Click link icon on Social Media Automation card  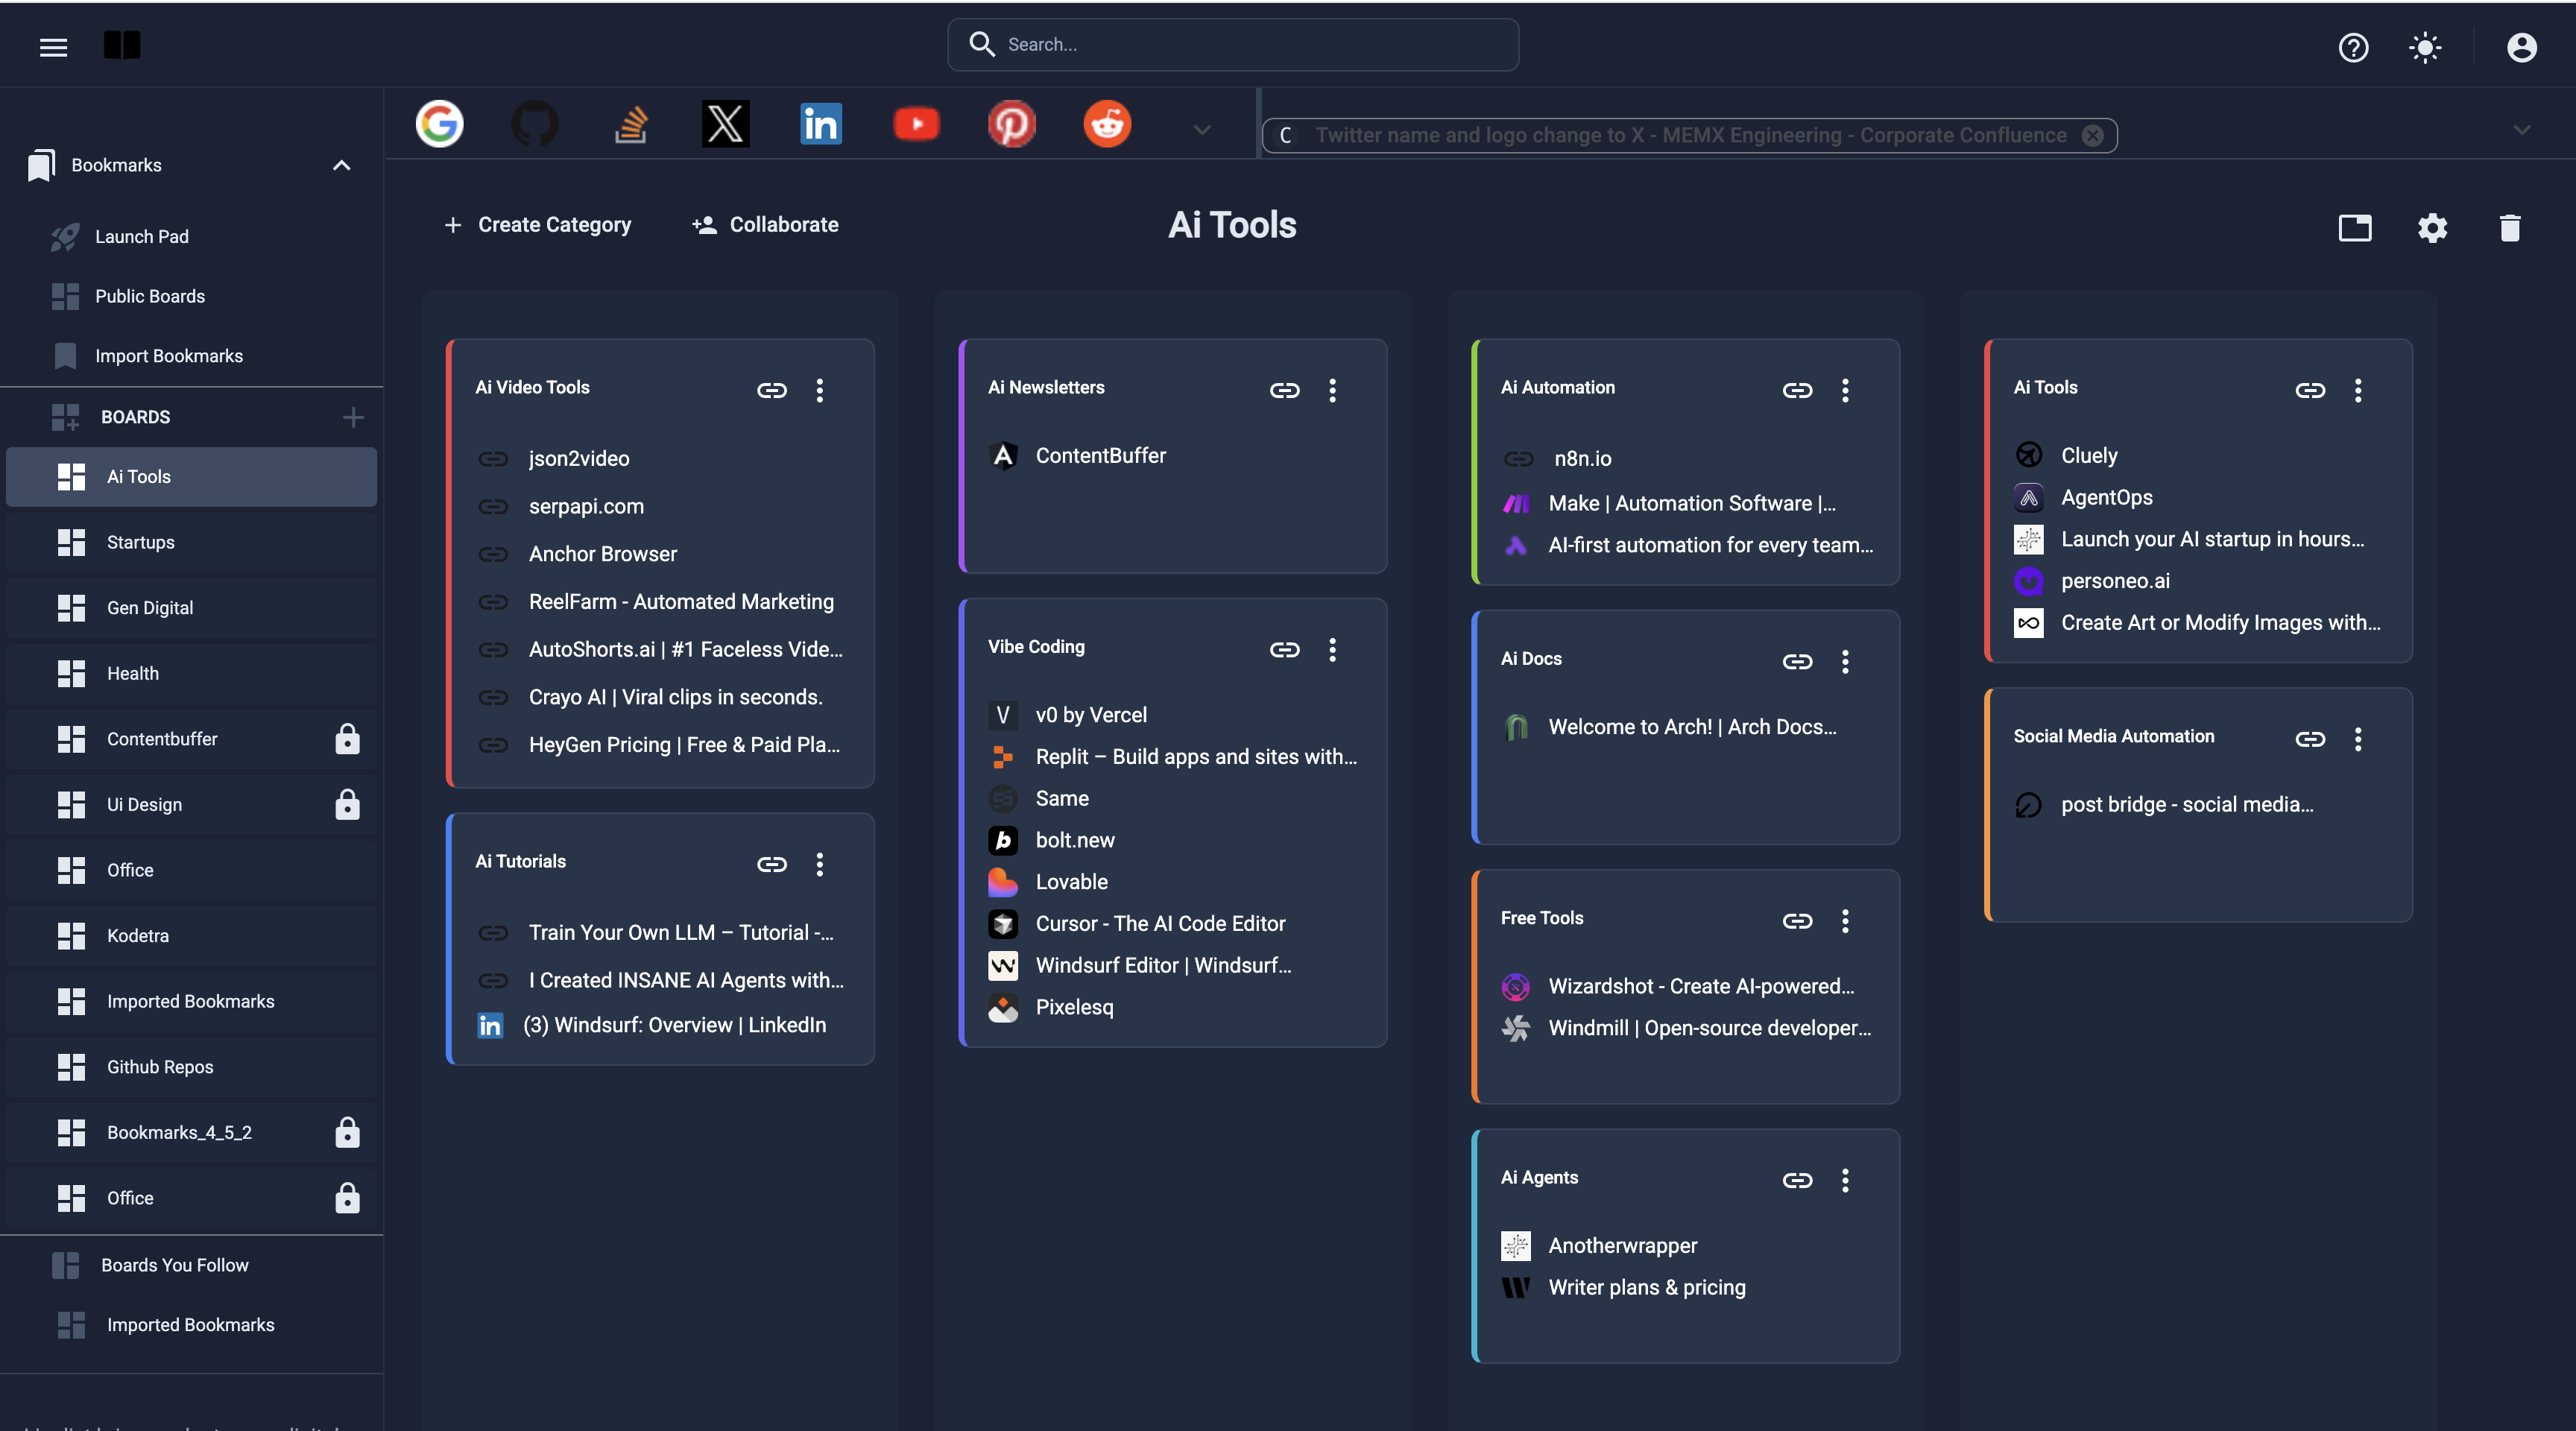click(x=2310, y=739)
